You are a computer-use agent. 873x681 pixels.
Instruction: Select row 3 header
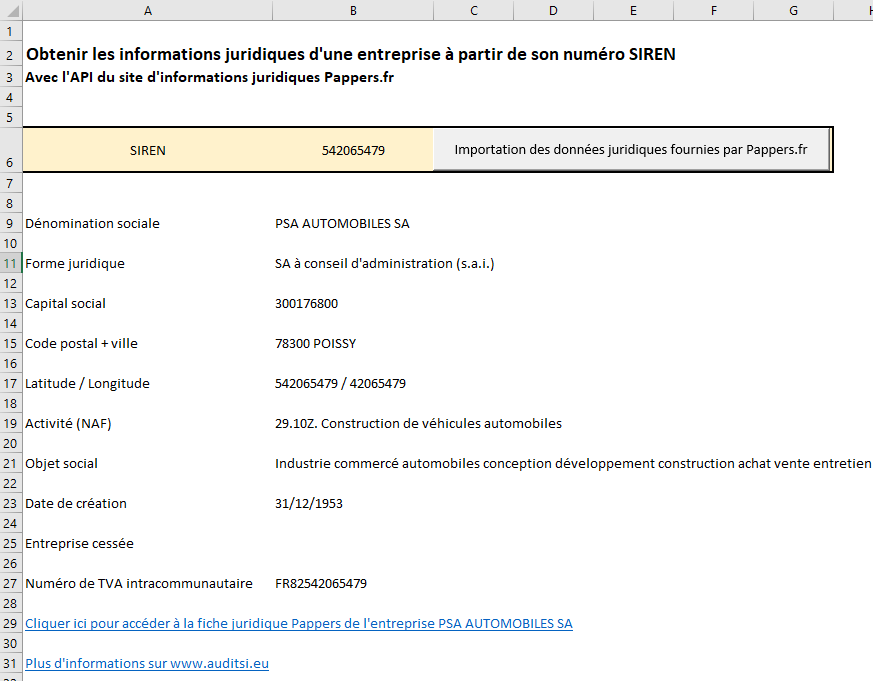pyautogui.click(x=10, y=77)
